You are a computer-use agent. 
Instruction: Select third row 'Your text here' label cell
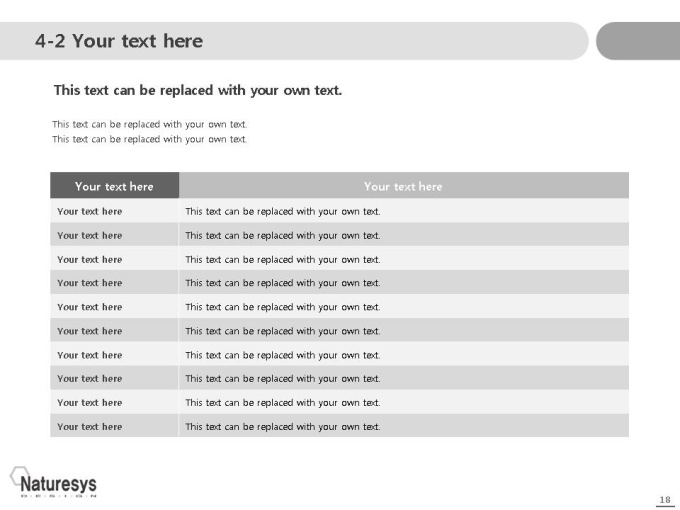click(114, 259)
